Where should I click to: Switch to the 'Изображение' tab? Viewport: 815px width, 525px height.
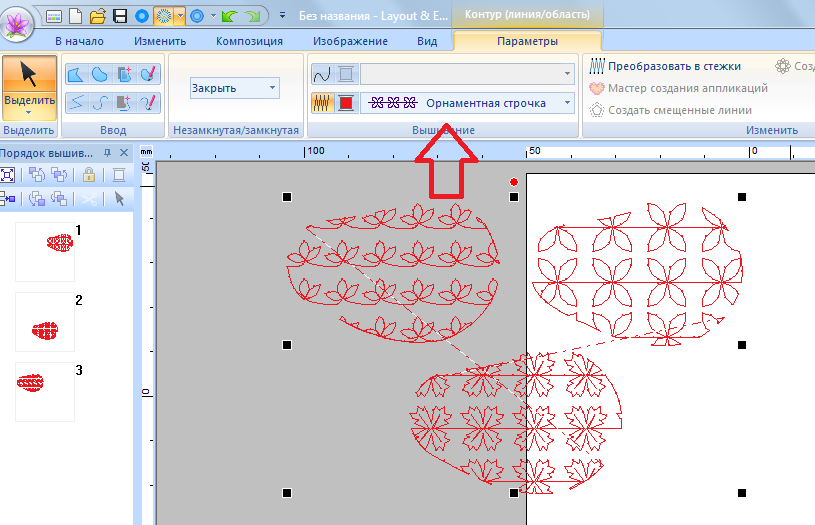[x=350, y=41]
